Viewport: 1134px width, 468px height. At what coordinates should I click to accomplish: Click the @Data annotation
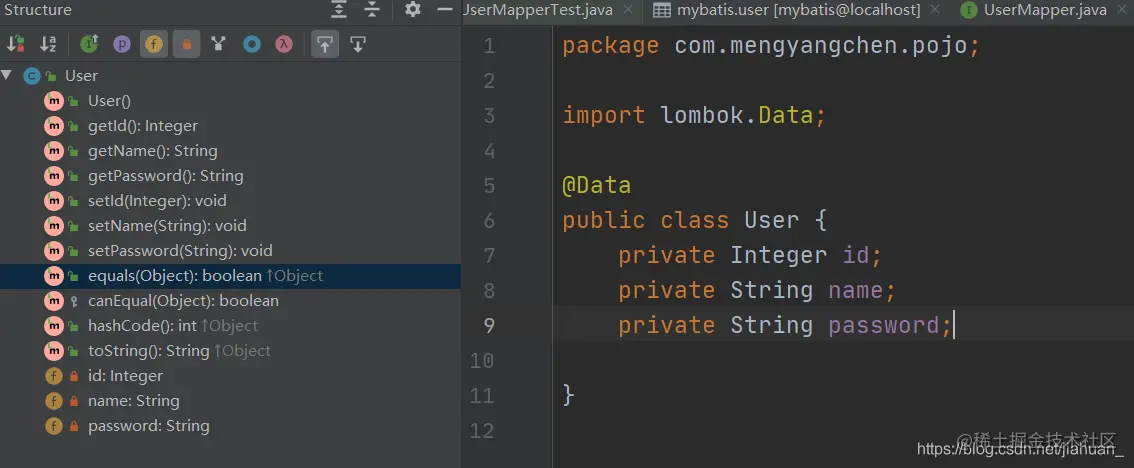click(597, 185)
